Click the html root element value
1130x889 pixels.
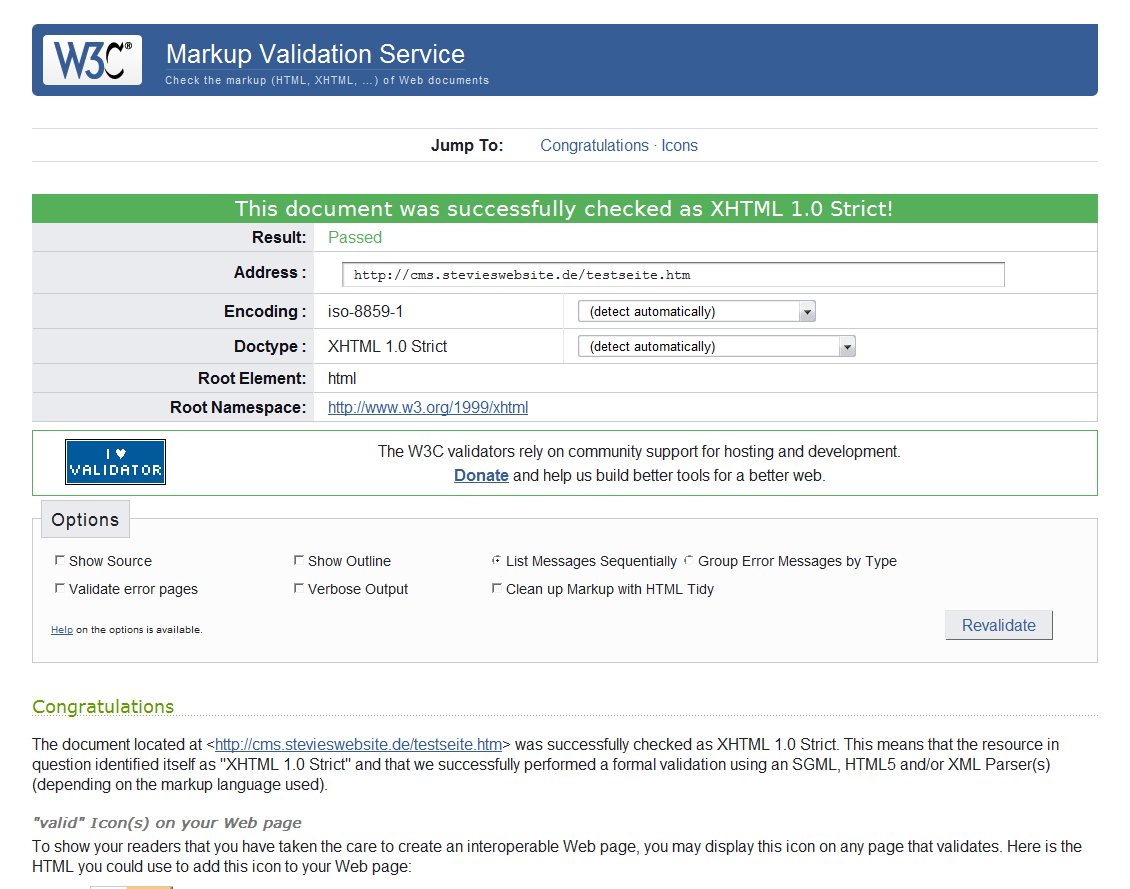click(x=342, y=379)
